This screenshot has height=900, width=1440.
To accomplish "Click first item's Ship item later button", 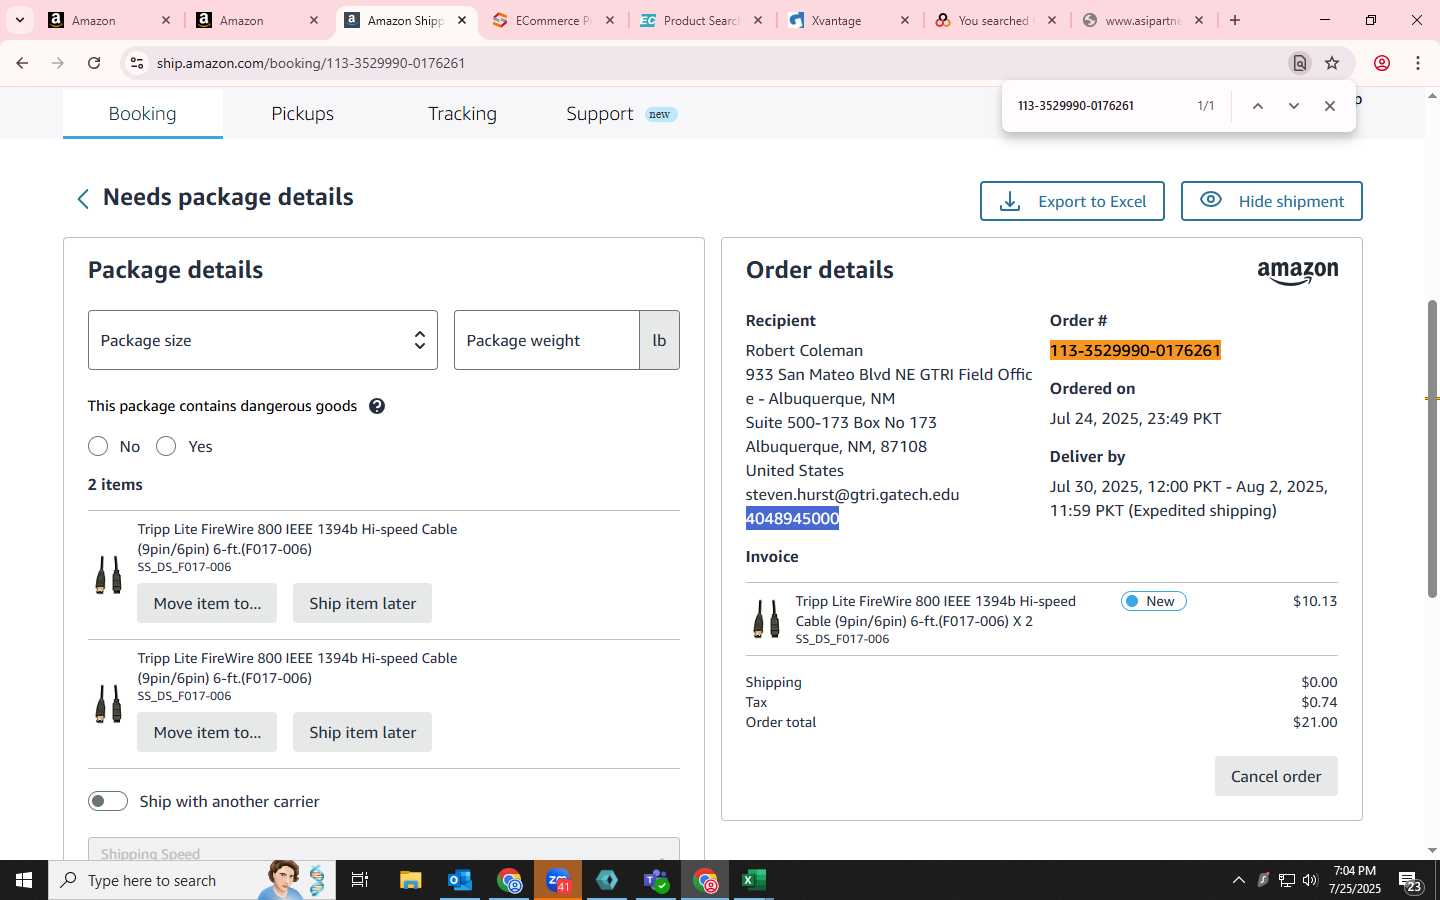I will click(x=362, y=603).
